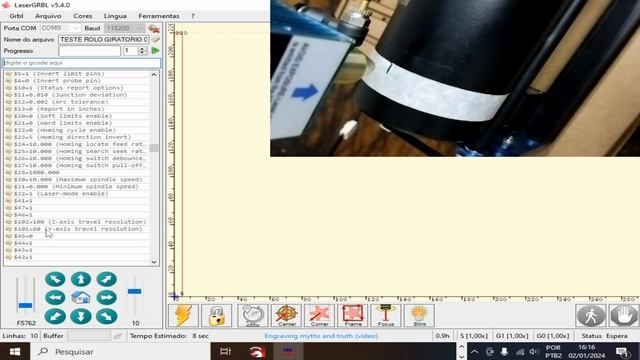Click the globe set-zero button
The width and height of the screenshot is (640, 360).
click(253, 315)
